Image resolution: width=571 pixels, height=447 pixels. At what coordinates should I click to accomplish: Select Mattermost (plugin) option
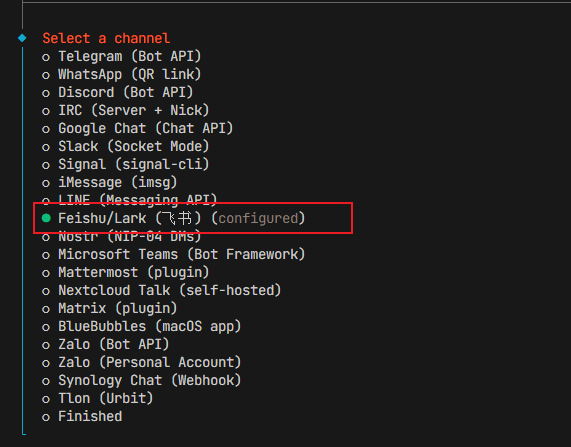click(126, 272)
